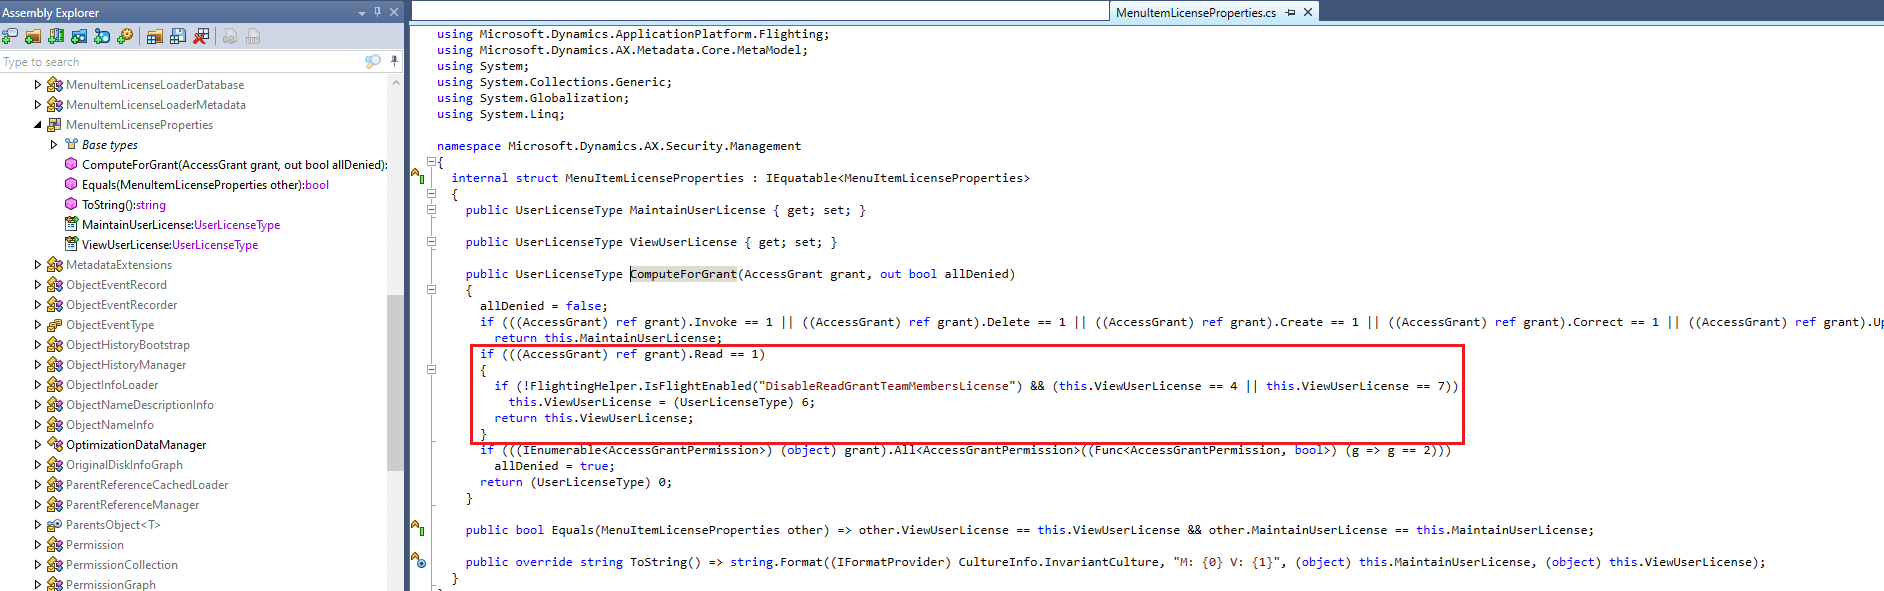Select the ObjectInfoLoader tree item
Viewport: 1884px width, 591px height.
click(112, 385)
